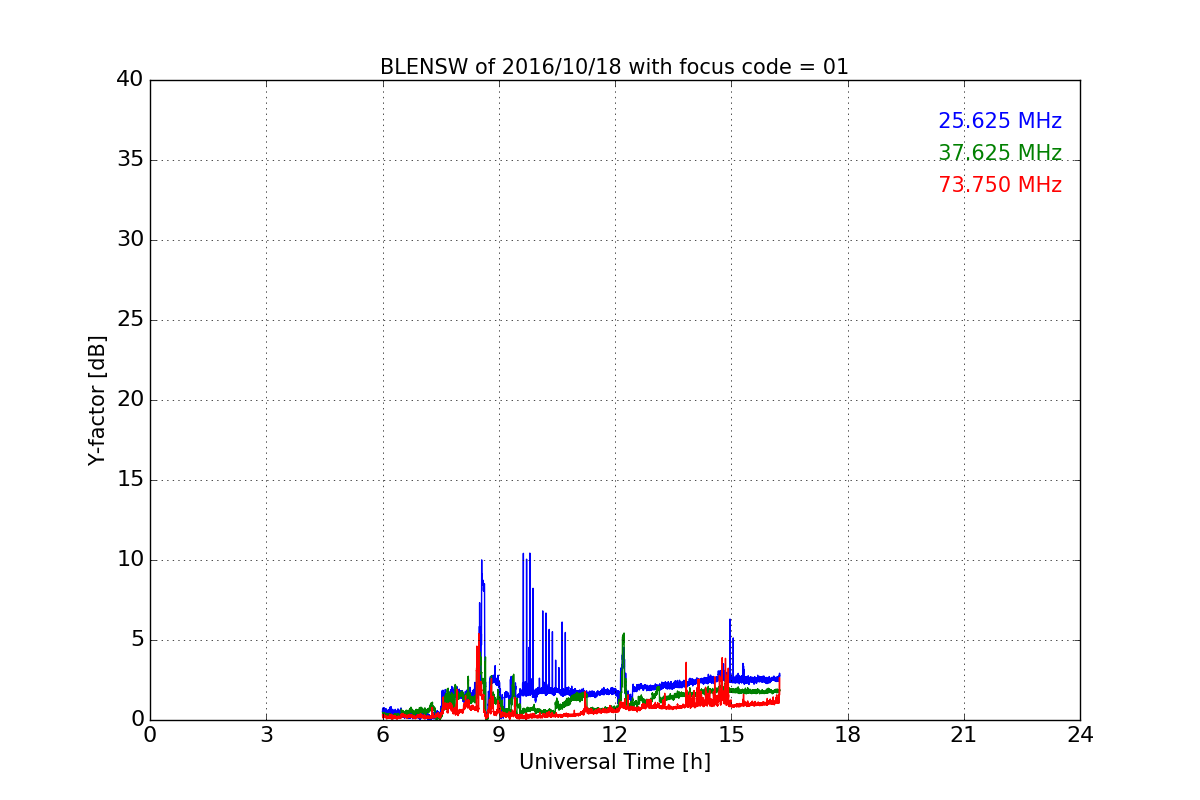The image size is (1200, 800).
Task: Click the 'Y-factor [dB]' axis label
Action: 97,400
